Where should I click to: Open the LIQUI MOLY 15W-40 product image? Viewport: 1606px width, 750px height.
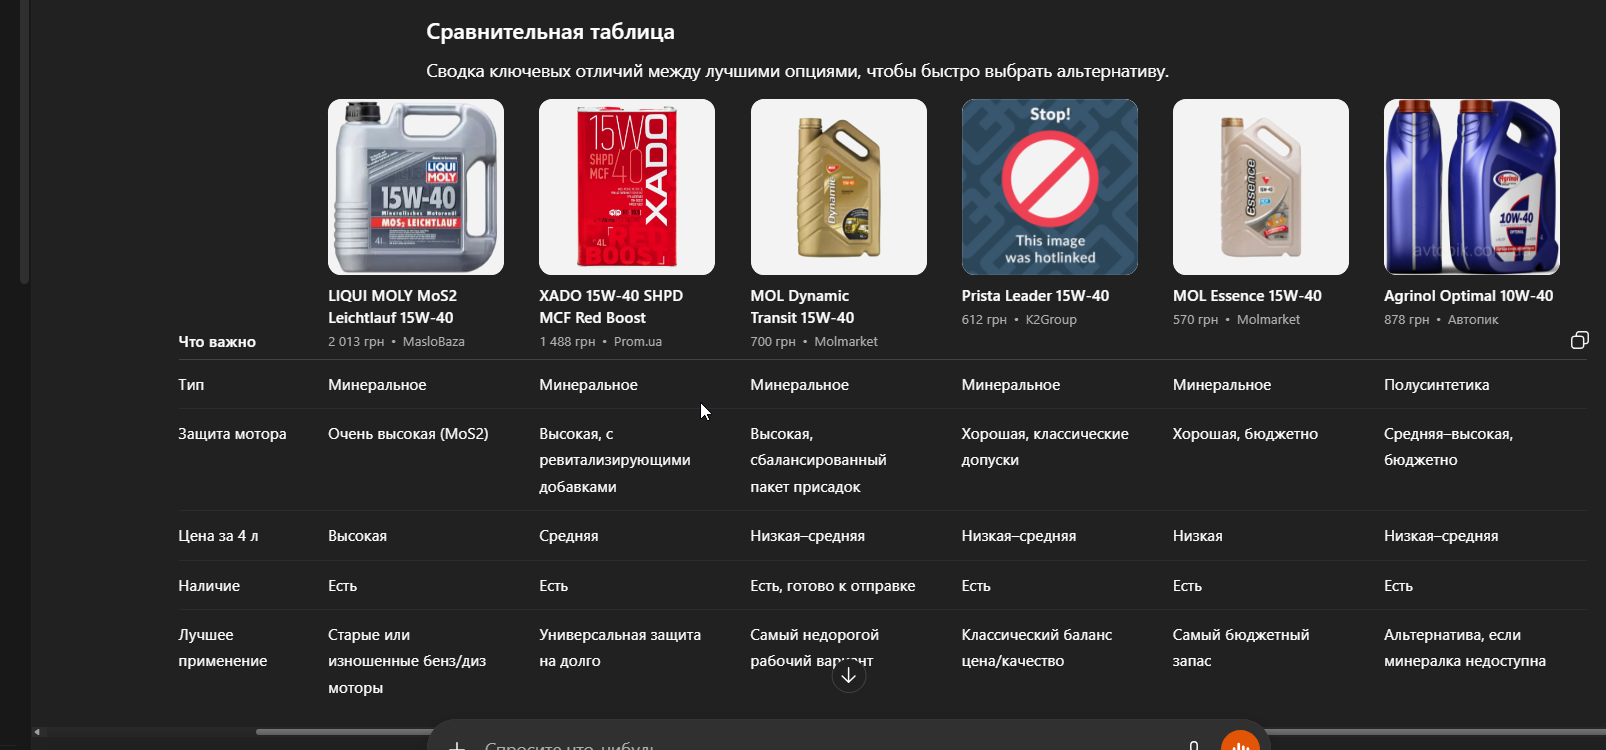pyautogui.click(x=416, y=187)
